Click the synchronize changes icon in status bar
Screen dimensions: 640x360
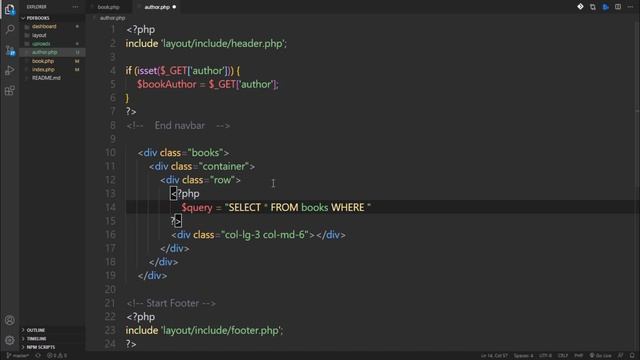tap(38, 356)
